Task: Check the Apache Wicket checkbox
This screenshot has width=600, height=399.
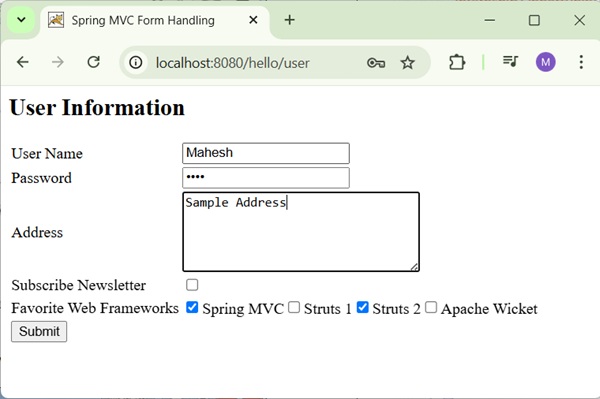Action: pyautogui.click(x=431, y=307)
